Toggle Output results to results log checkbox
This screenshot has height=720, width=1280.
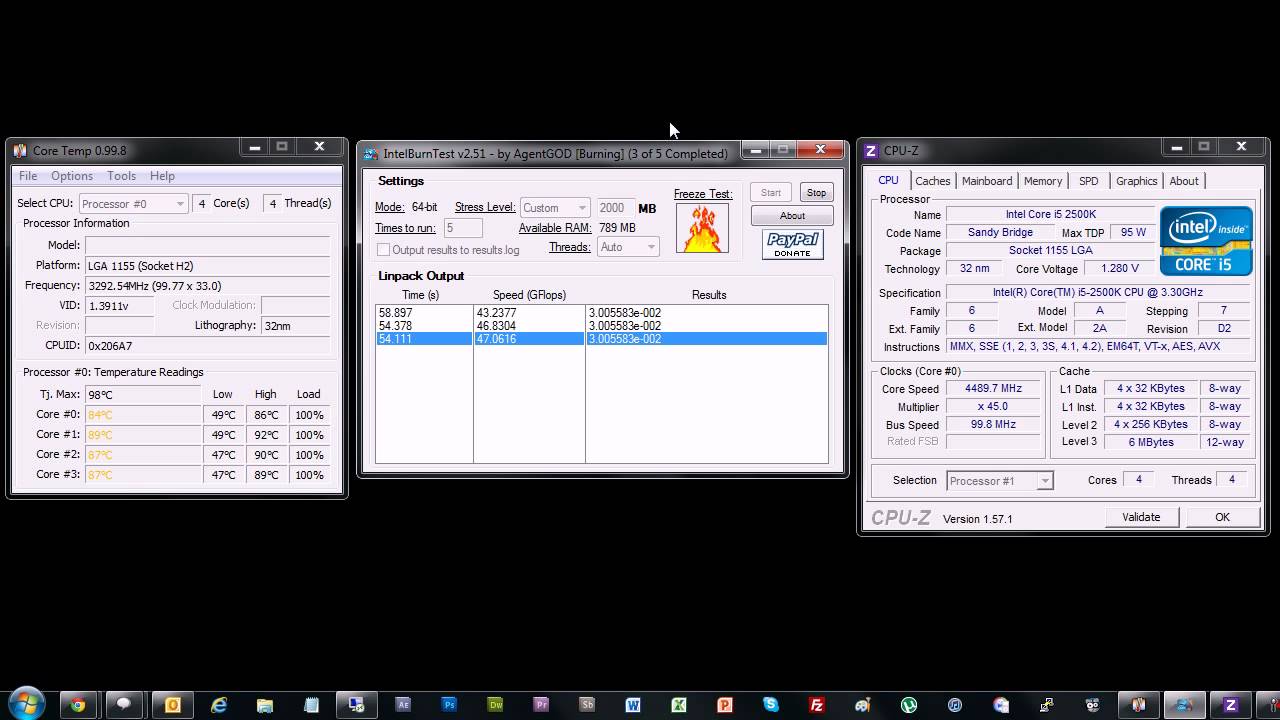pos(383,249)
